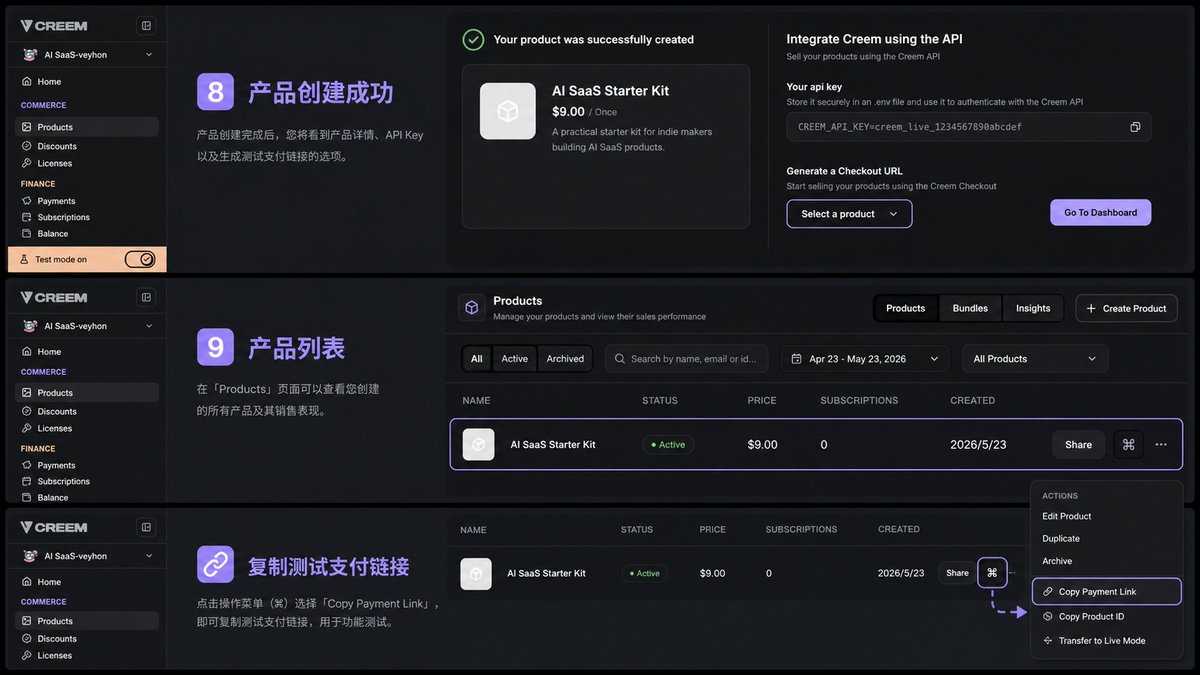Expand the All Products filter dropdown
Viewport: 1200px width, 675px height.
(1035, 359)
